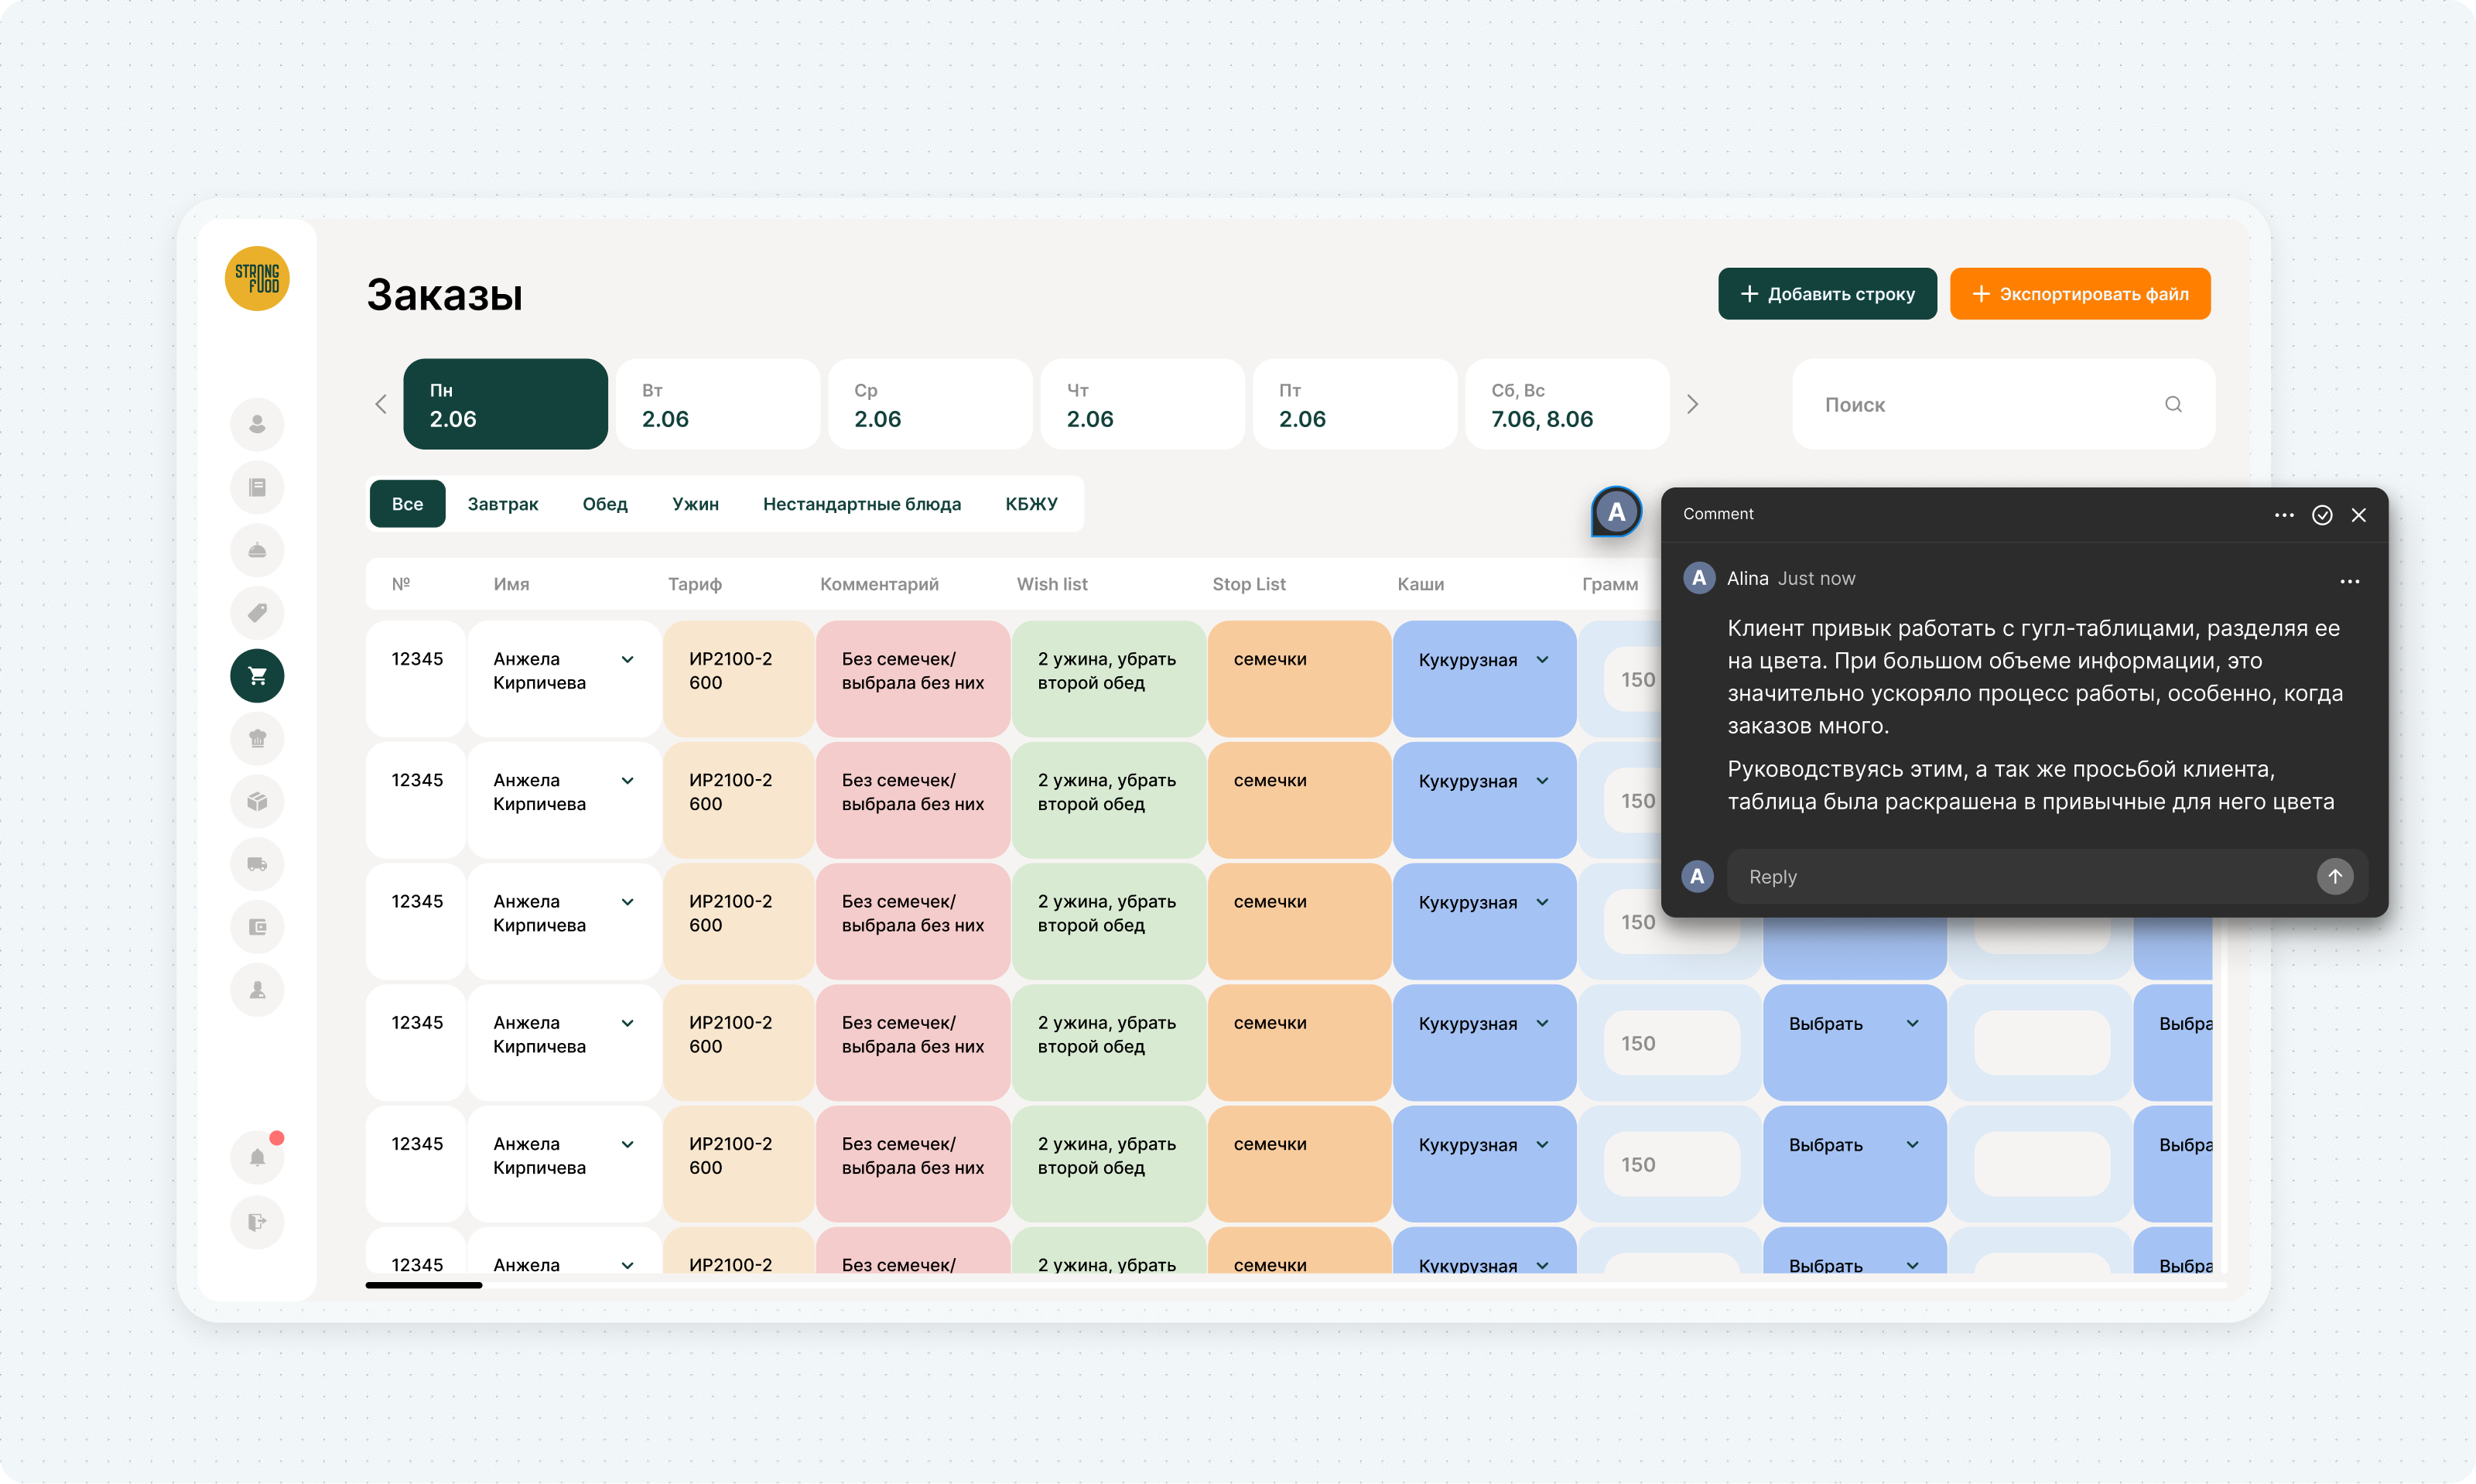
Task: Open the shopping cart orders section
Action: 257,676
